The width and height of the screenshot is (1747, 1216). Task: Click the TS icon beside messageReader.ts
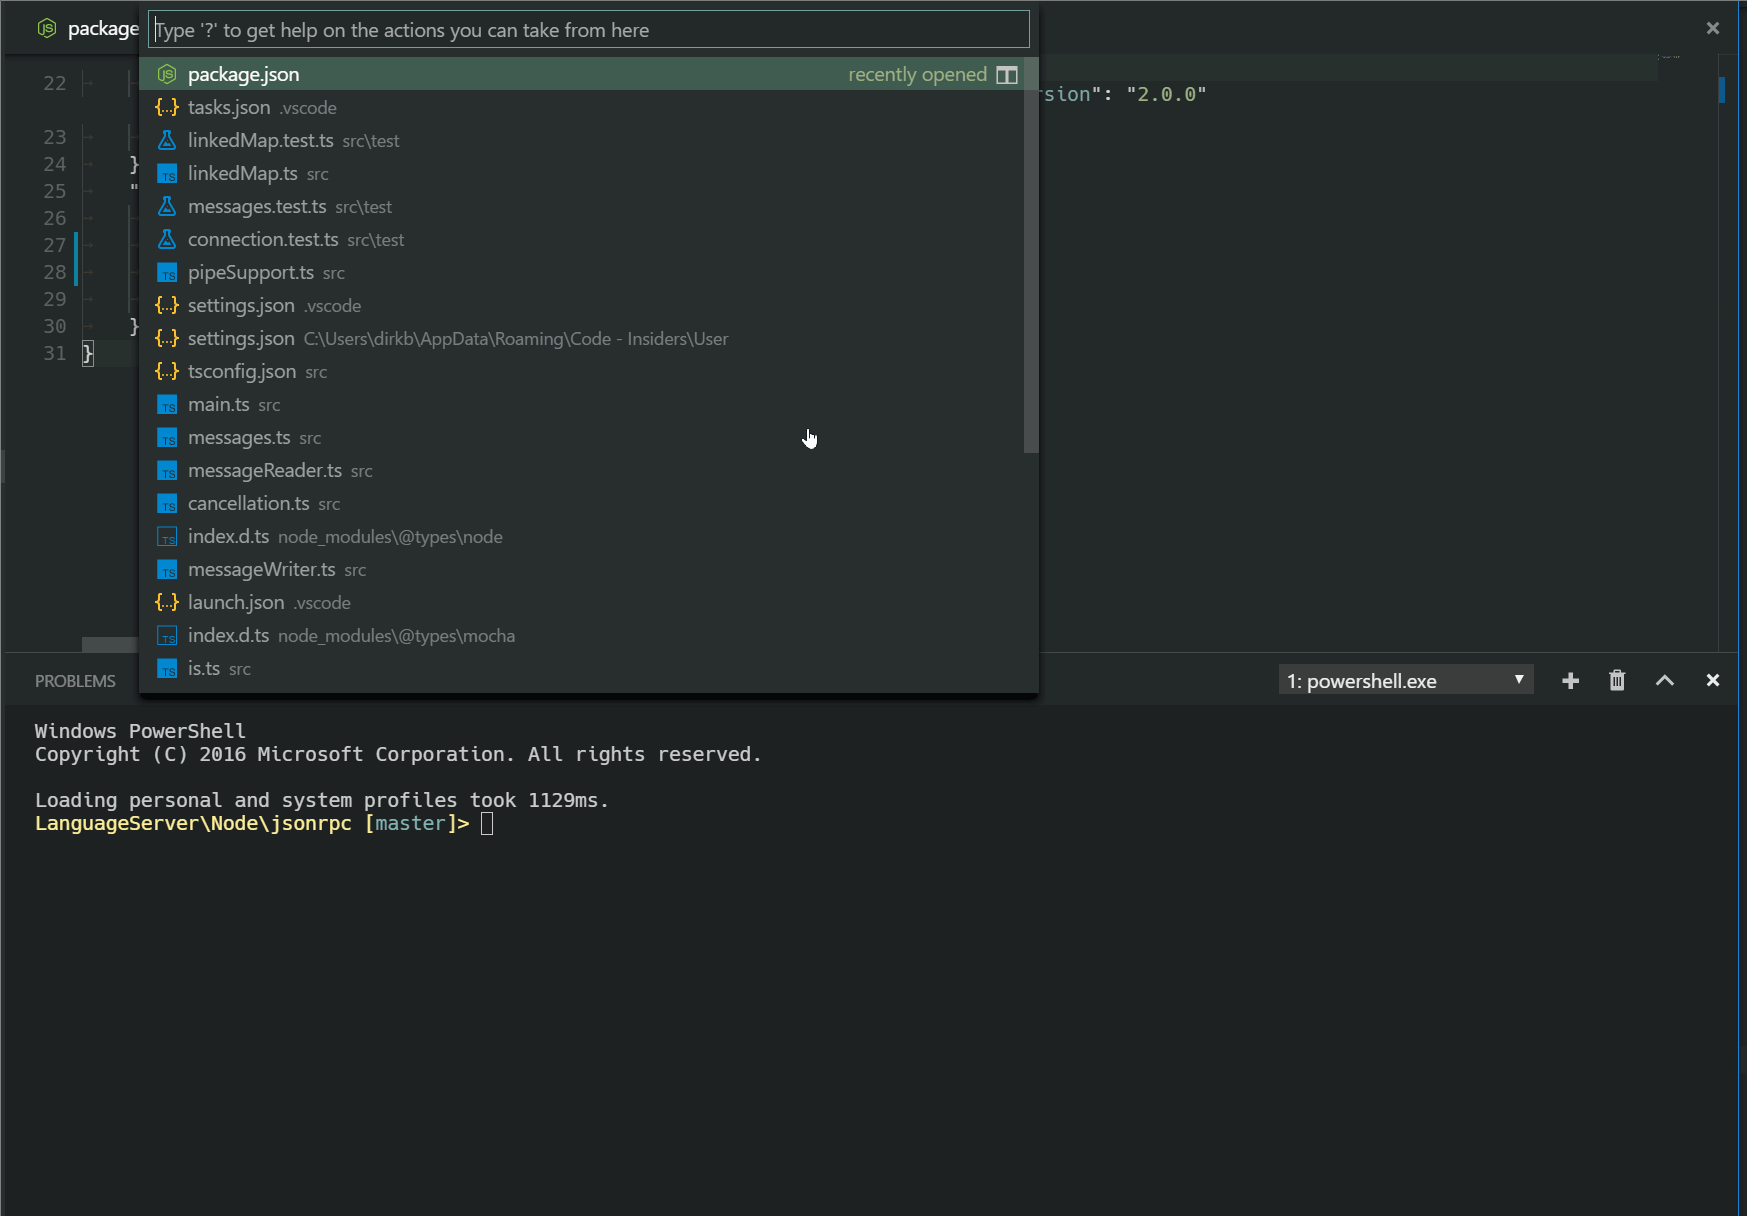(x=166, y=470)
